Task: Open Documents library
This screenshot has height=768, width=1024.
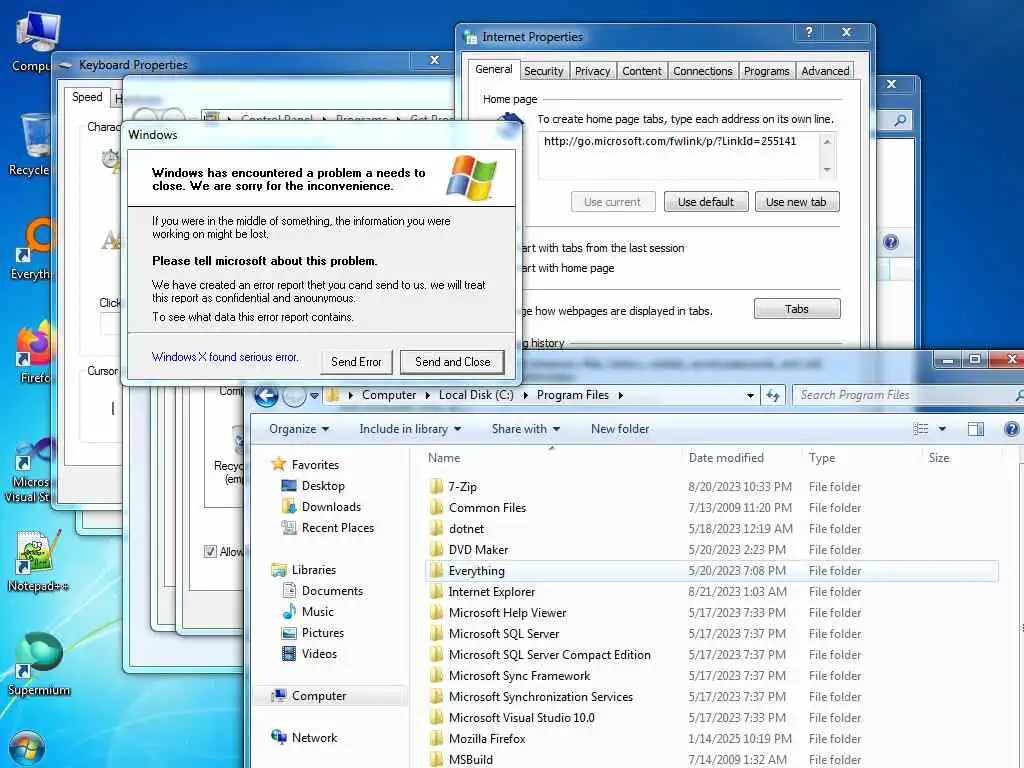Action: (x=332, y=591)
